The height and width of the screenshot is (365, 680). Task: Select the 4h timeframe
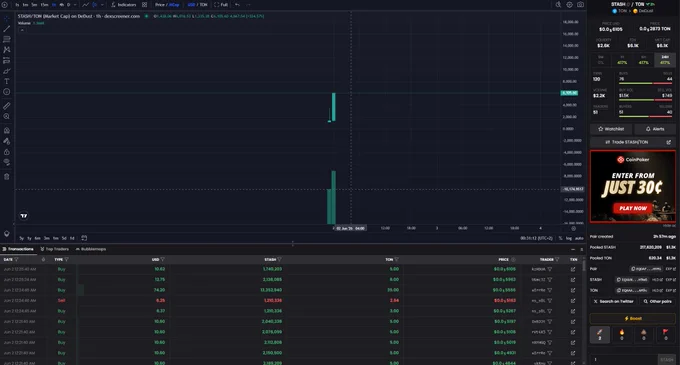coord(62,5)
